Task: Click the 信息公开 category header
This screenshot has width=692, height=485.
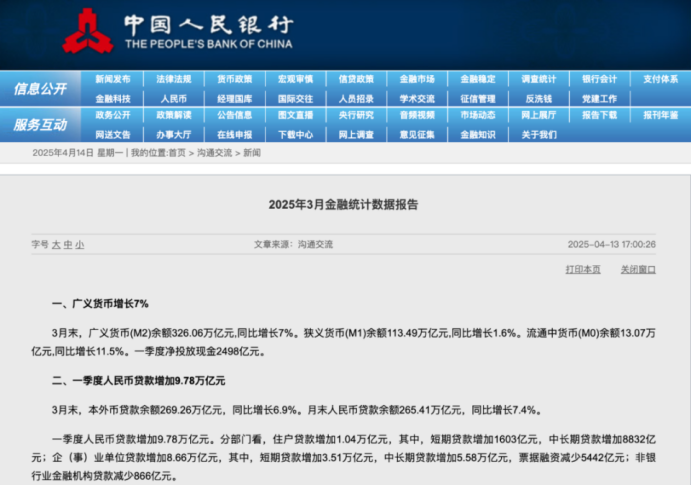Action: coord(40,89)
